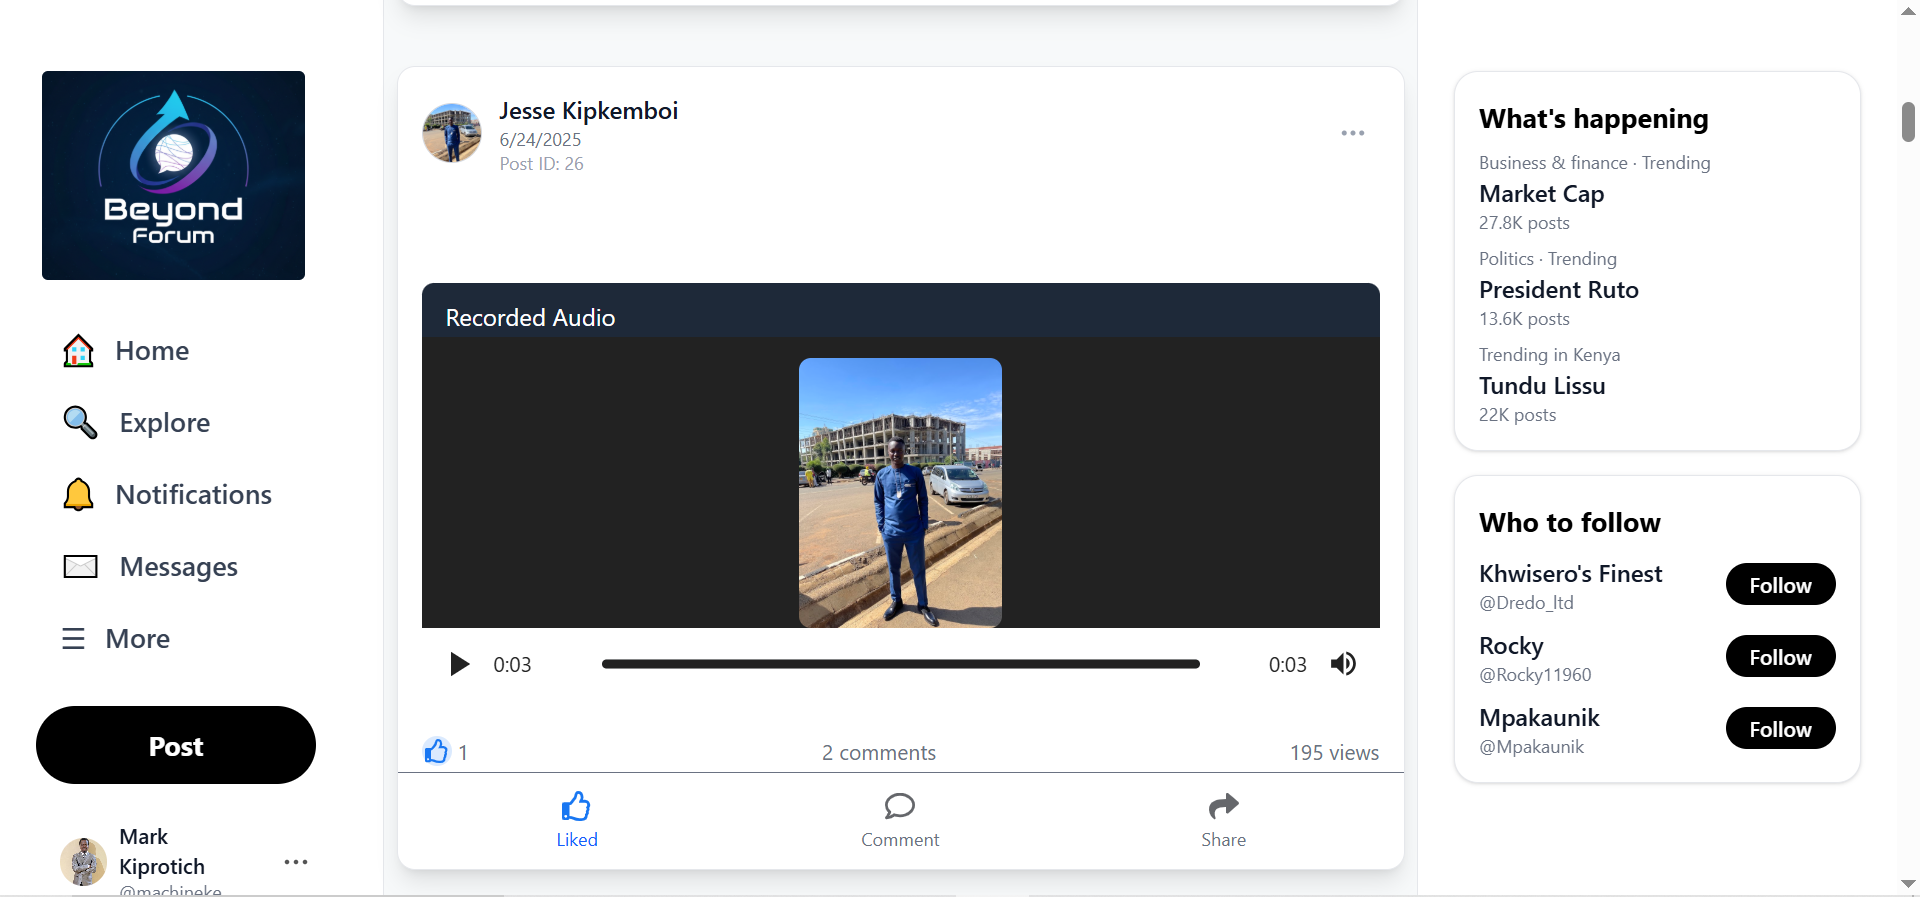Click the scrollbar down arrow

(x=1908, y=884)
